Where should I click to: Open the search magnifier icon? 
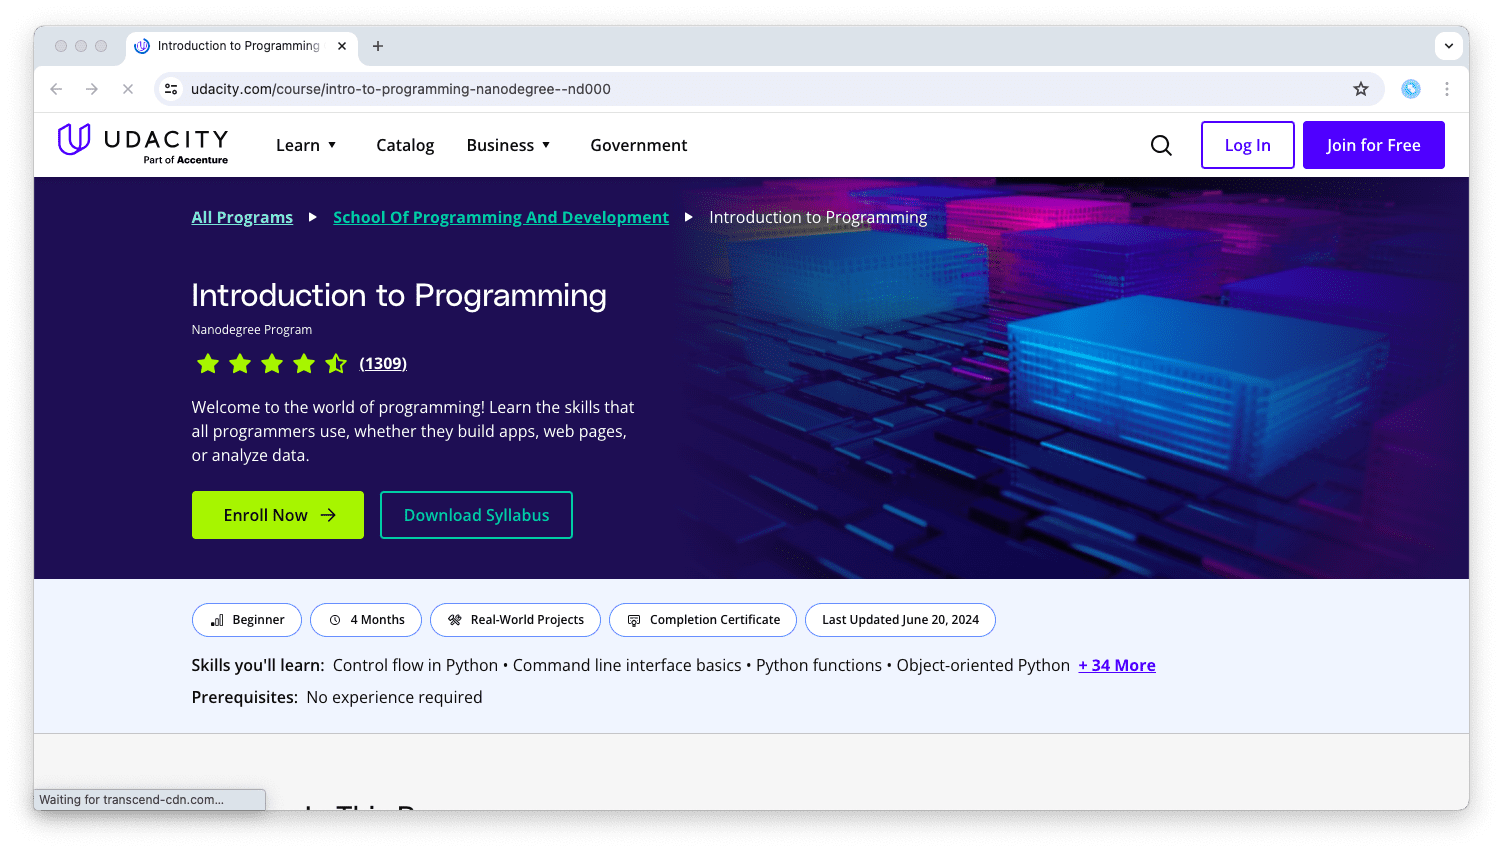click(x=1161, y=145)
